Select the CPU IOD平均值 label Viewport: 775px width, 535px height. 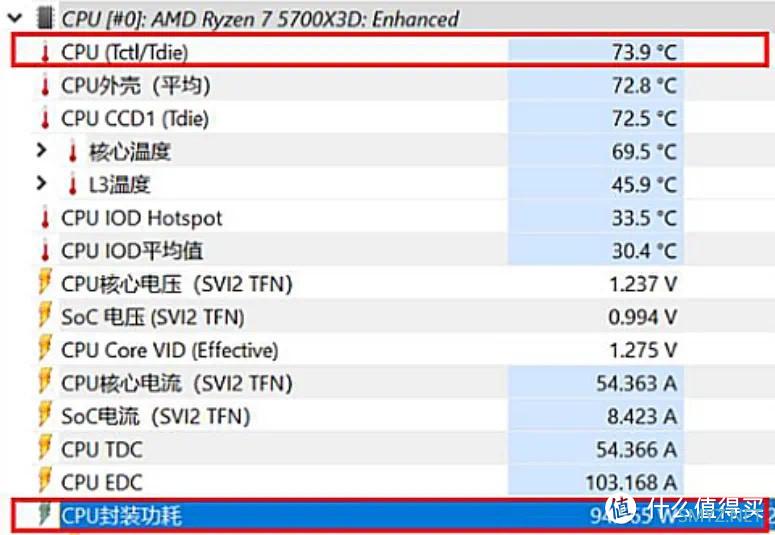pos(132,251)
